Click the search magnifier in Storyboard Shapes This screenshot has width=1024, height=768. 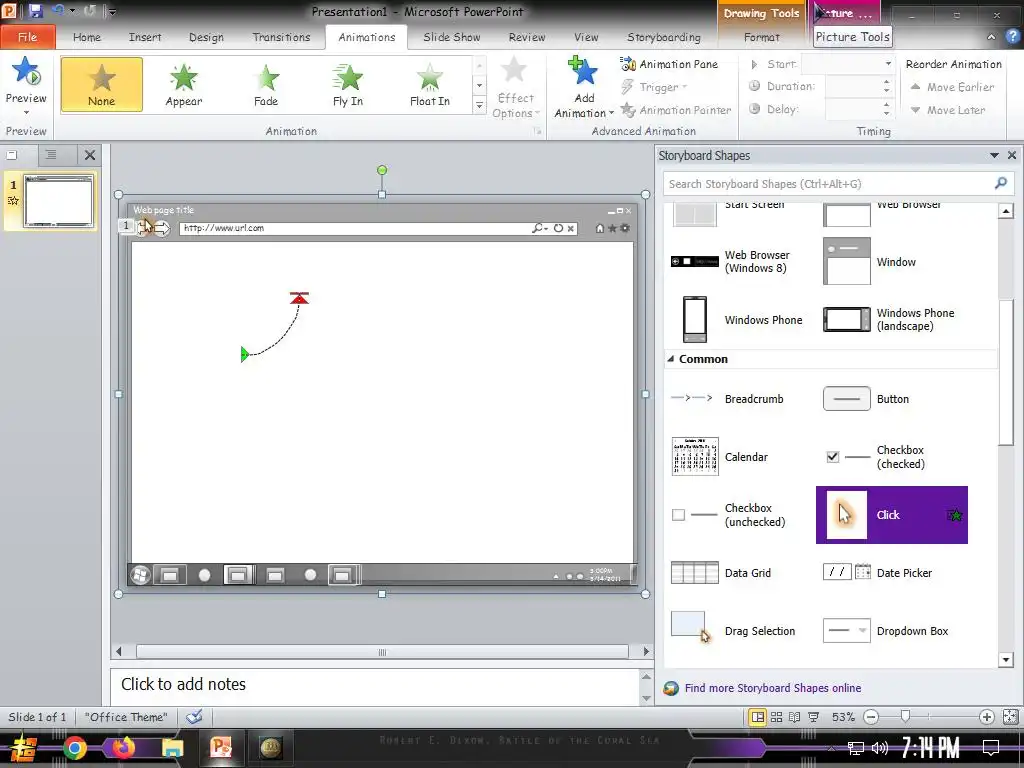click(1000, 184)
